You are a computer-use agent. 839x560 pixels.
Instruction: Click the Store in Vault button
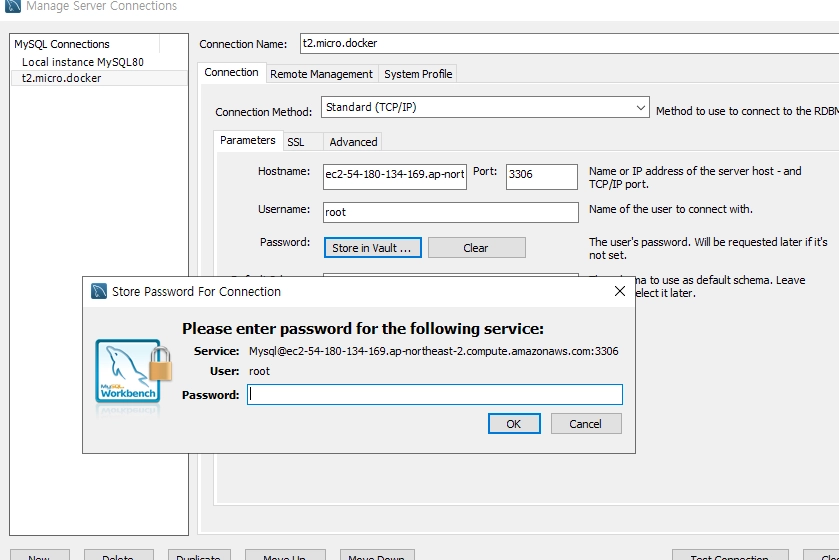click(372, 248)
